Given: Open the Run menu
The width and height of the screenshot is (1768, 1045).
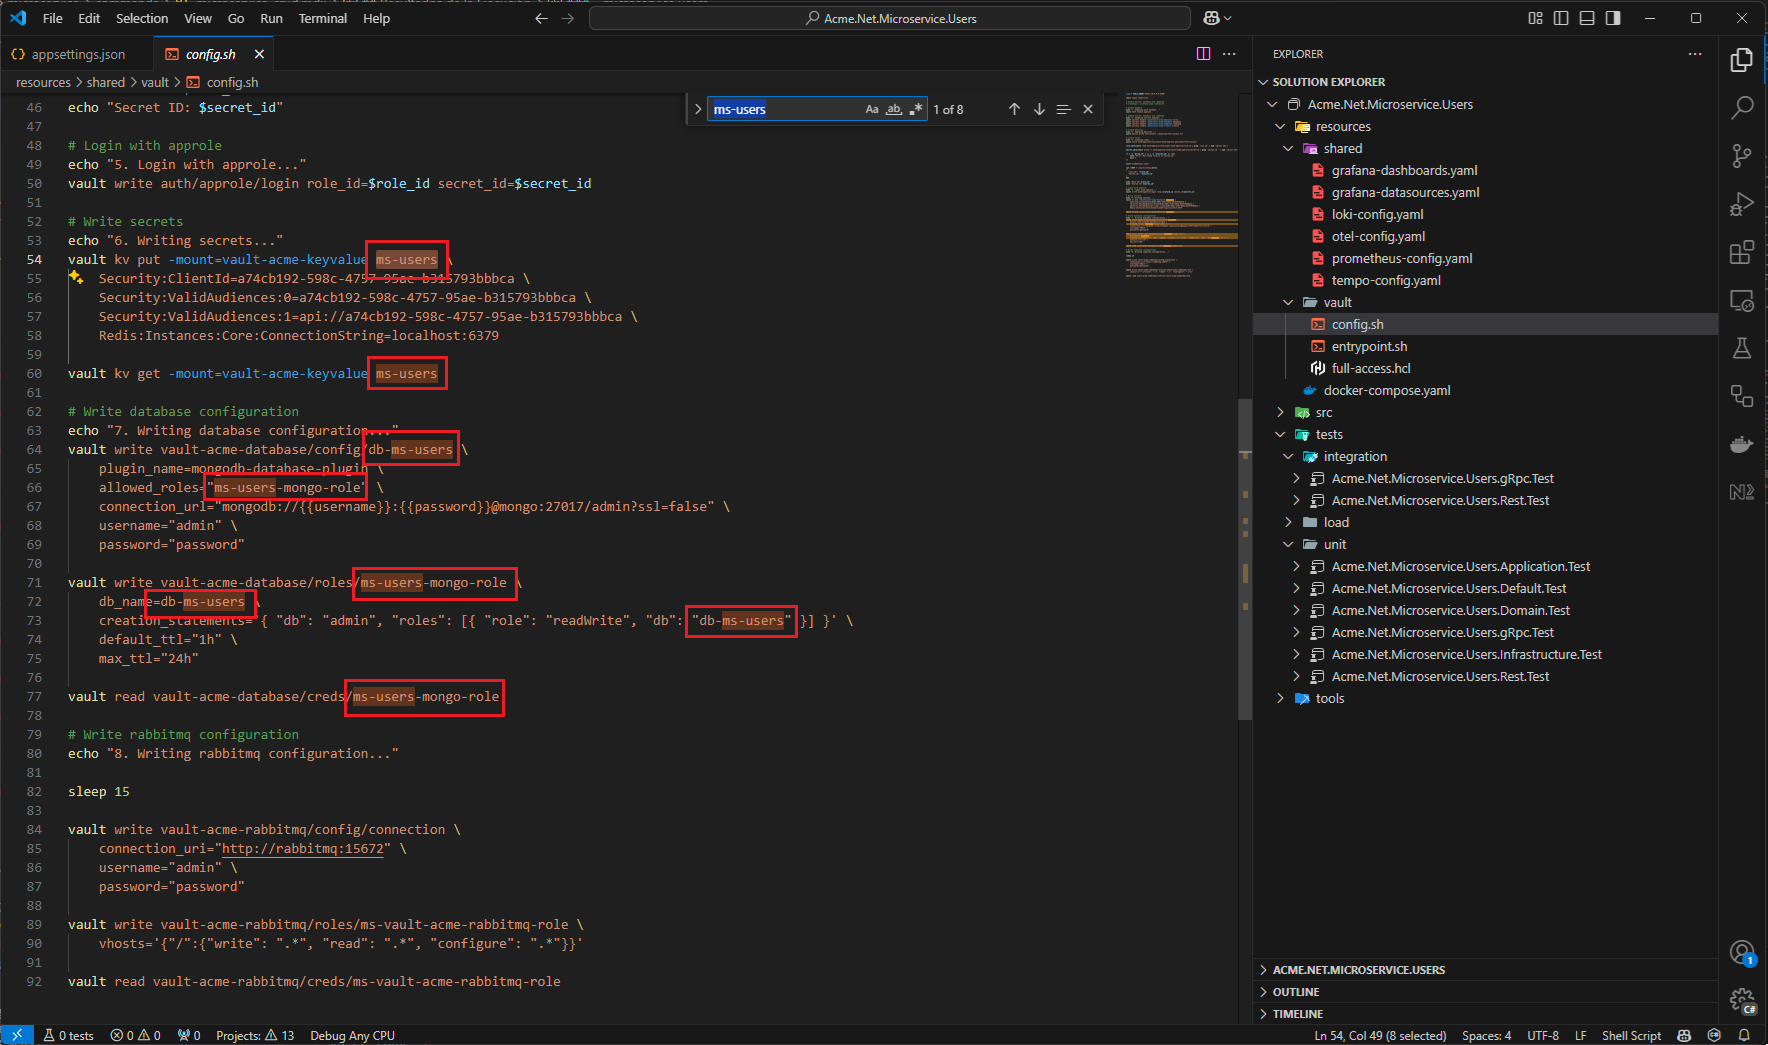Looking at the screenshot, I should click(271, 18).
